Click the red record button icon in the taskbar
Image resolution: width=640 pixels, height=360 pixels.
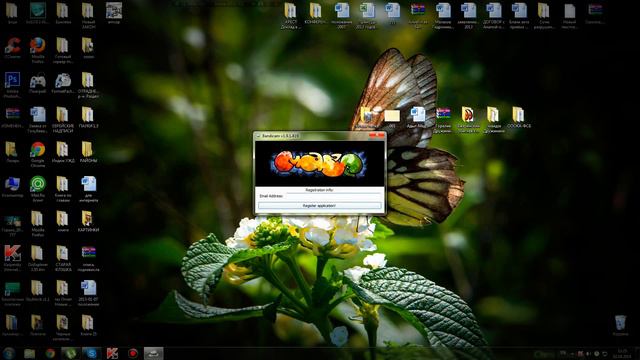pyautogui.click(x=133, y=353)
